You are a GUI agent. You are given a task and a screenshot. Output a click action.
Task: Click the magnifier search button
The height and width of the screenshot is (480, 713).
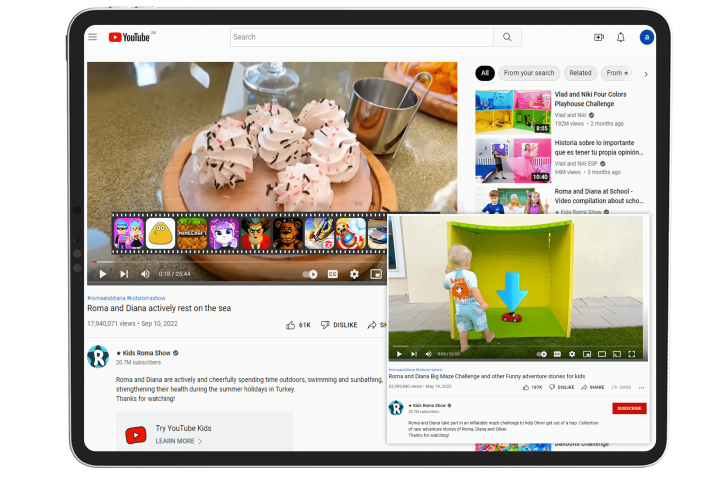(x=507, y=37)
